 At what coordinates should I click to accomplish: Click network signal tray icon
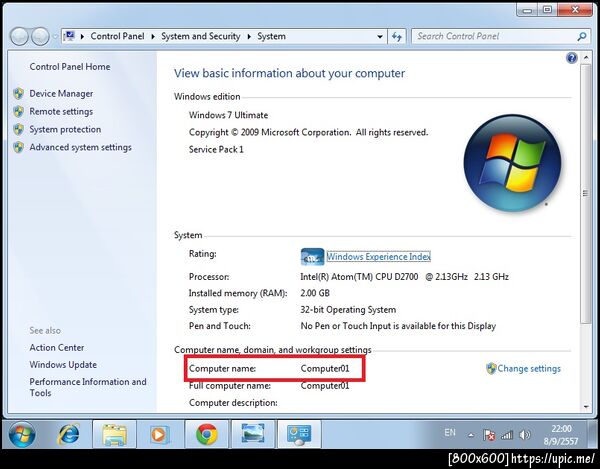pyautogui.click(x=507, y=435)
